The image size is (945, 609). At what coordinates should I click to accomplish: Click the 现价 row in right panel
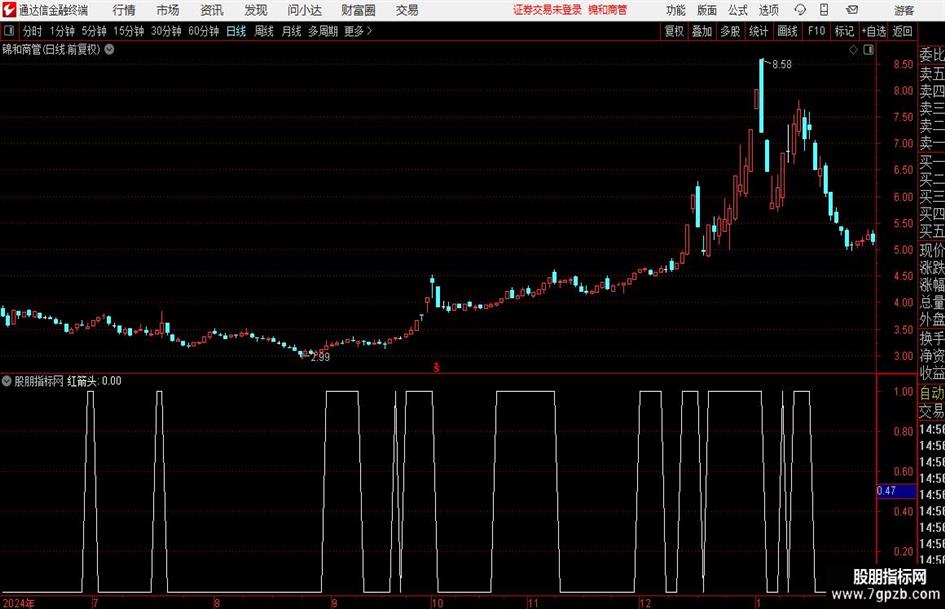click(932, 250)
